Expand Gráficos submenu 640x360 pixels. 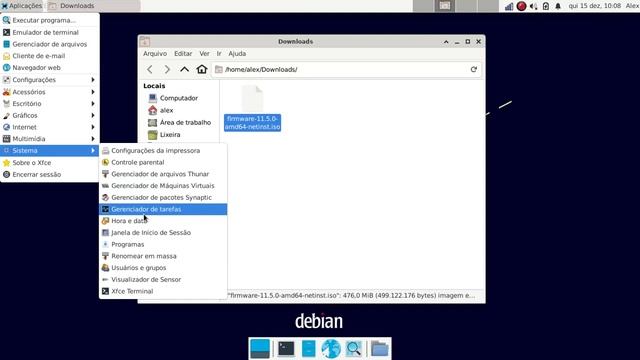[49, 116]
